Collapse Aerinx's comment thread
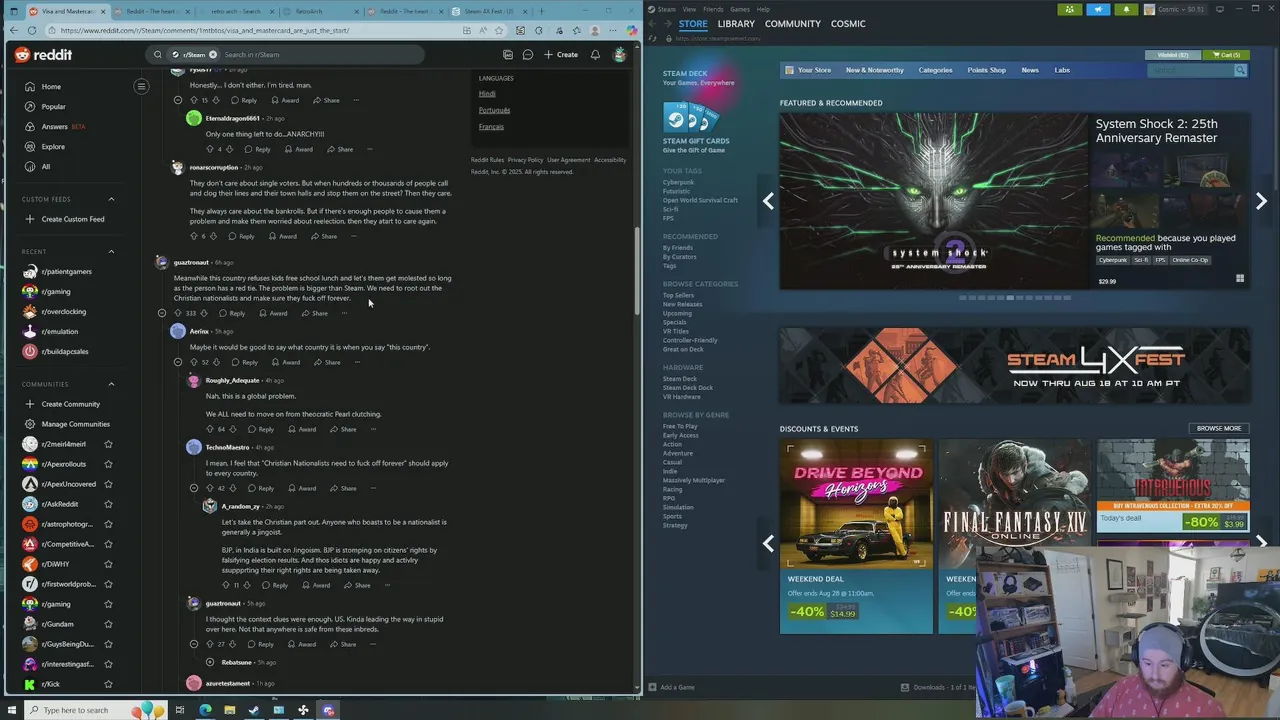The width and height of the screenshot is (1280, 720). click(x=178, y=362)
